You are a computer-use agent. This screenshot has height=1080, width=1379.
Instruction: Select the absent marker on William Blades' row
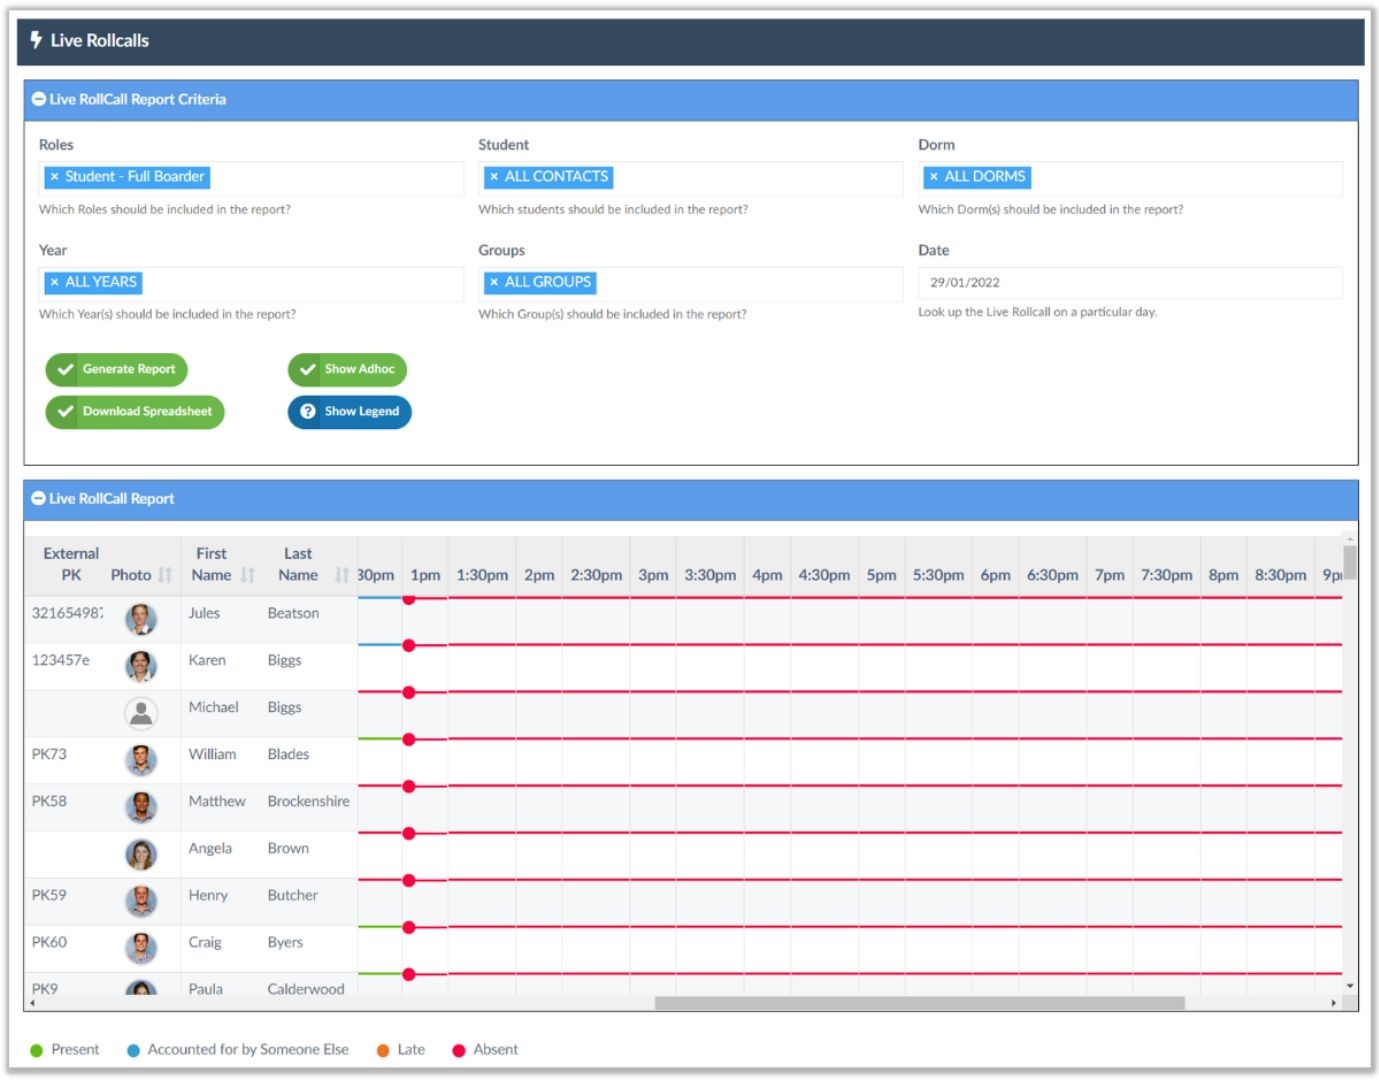pyautogui.click(x=409, y=740)
